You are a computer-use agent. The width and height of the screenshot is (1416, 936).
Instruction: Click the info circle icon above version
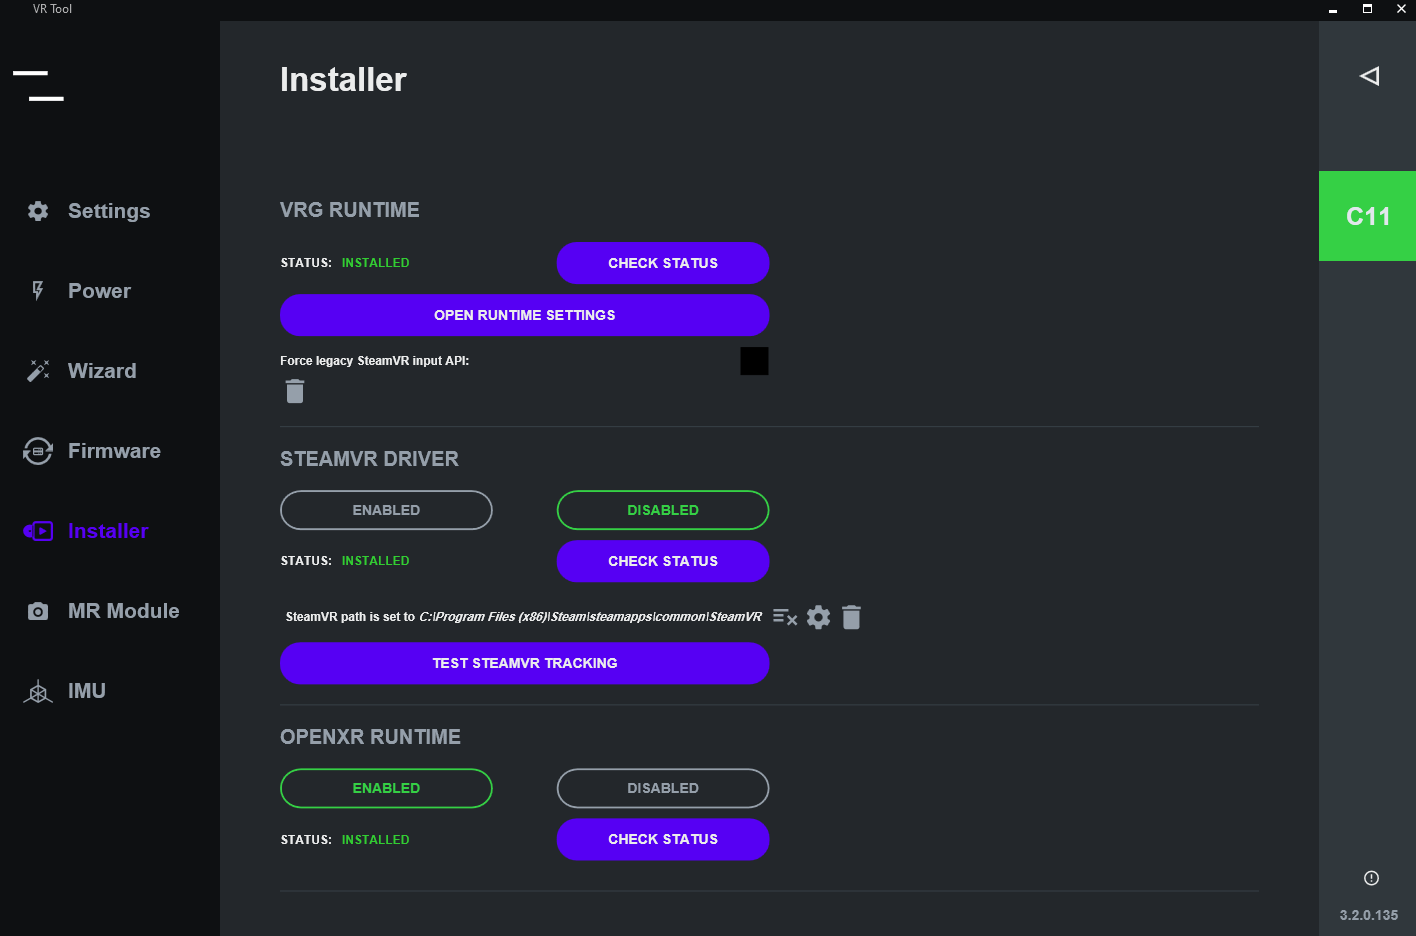(x=1371, y=878)
